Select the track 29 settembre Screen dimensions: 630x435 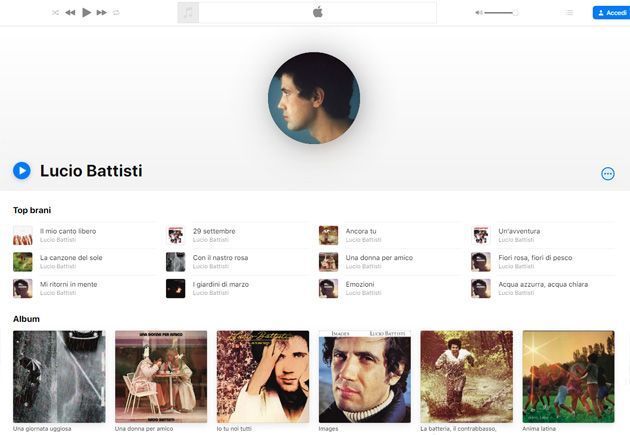[213, 231]
